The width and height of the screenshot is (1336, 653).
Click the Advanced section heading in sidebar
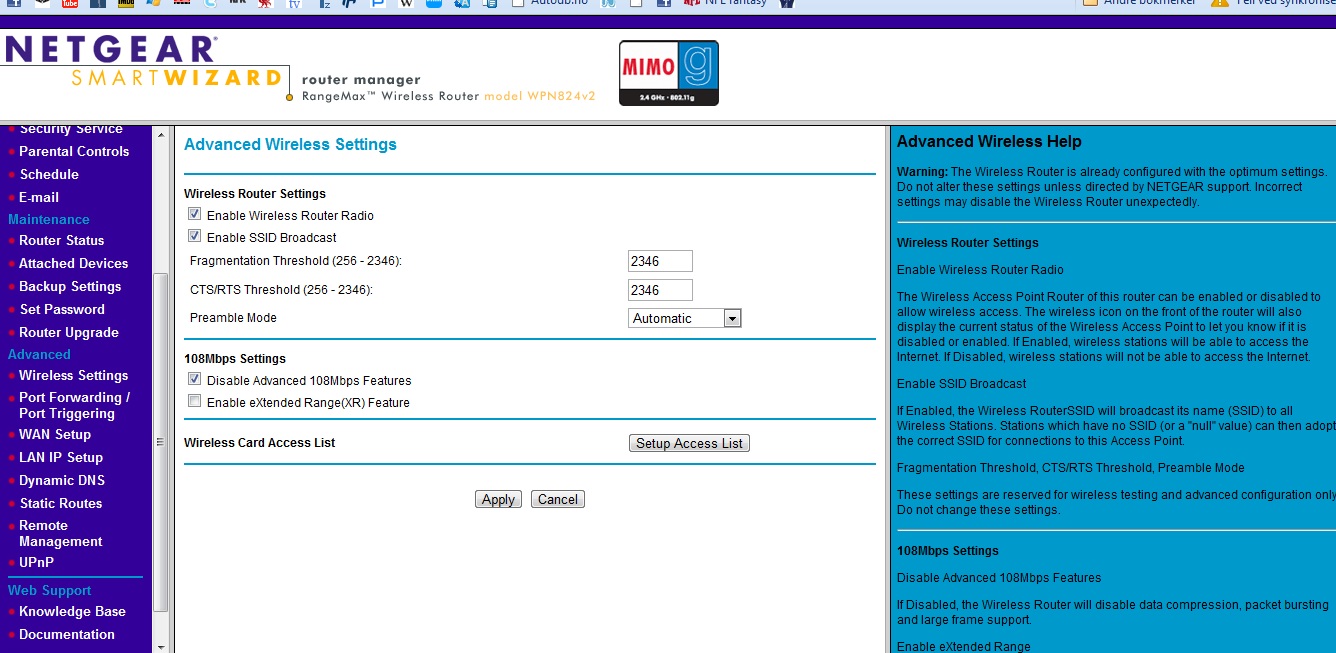pyautogui.click(x=39, y=354)
